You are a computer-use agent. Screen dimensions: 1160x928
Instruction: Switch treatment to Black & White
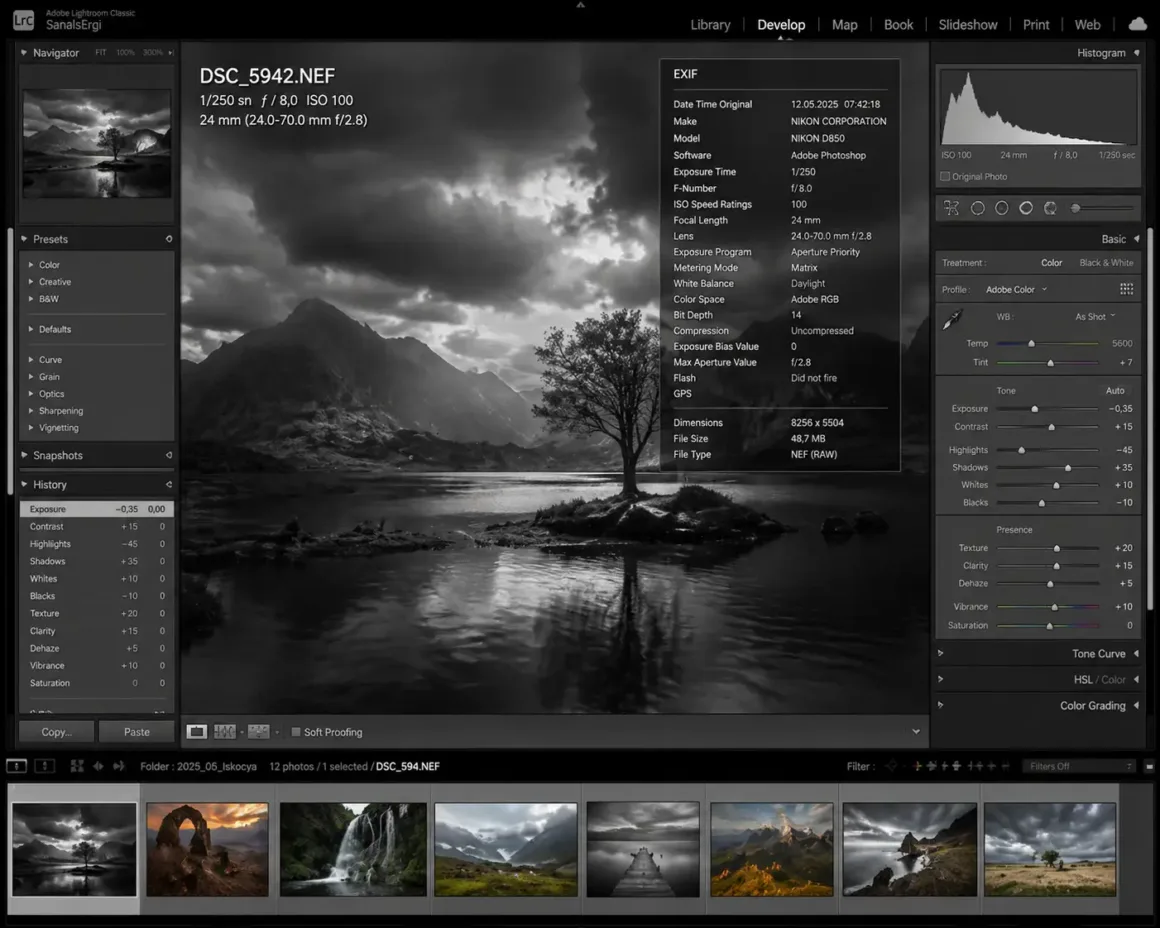click(1106, 263)
